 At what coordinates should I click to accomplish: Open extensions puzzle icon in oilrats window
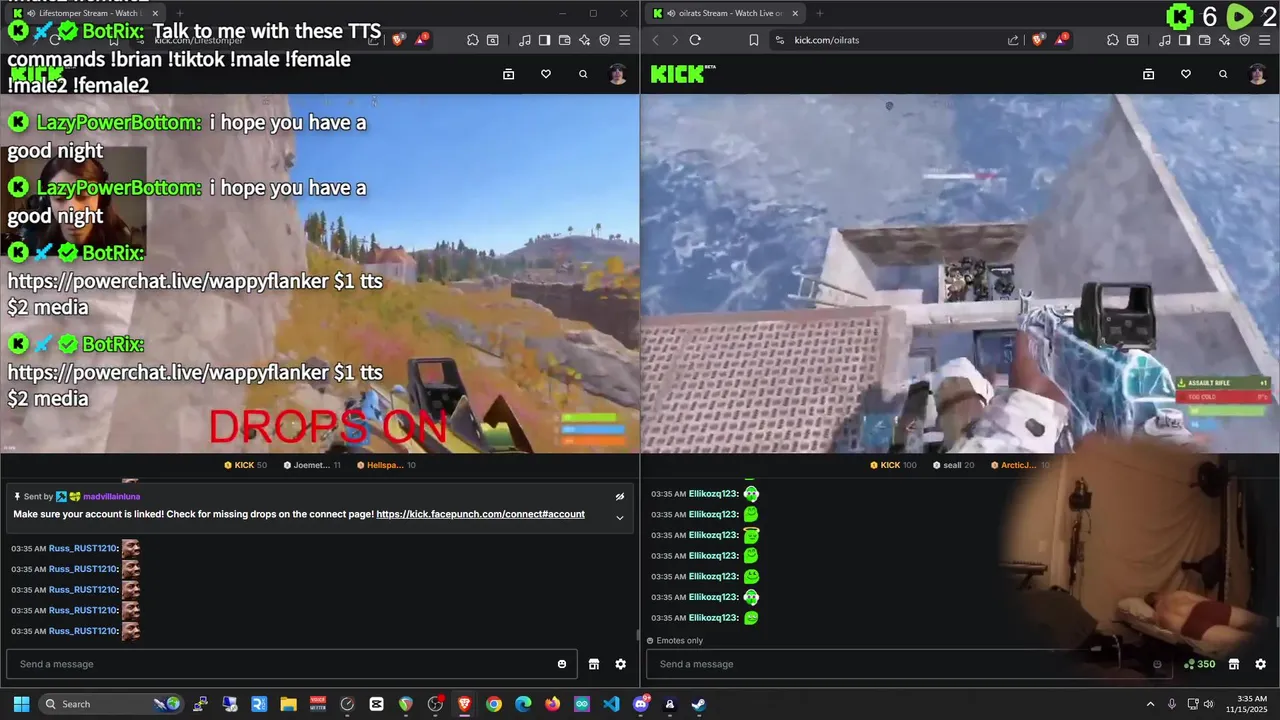tap(1113, 40)
